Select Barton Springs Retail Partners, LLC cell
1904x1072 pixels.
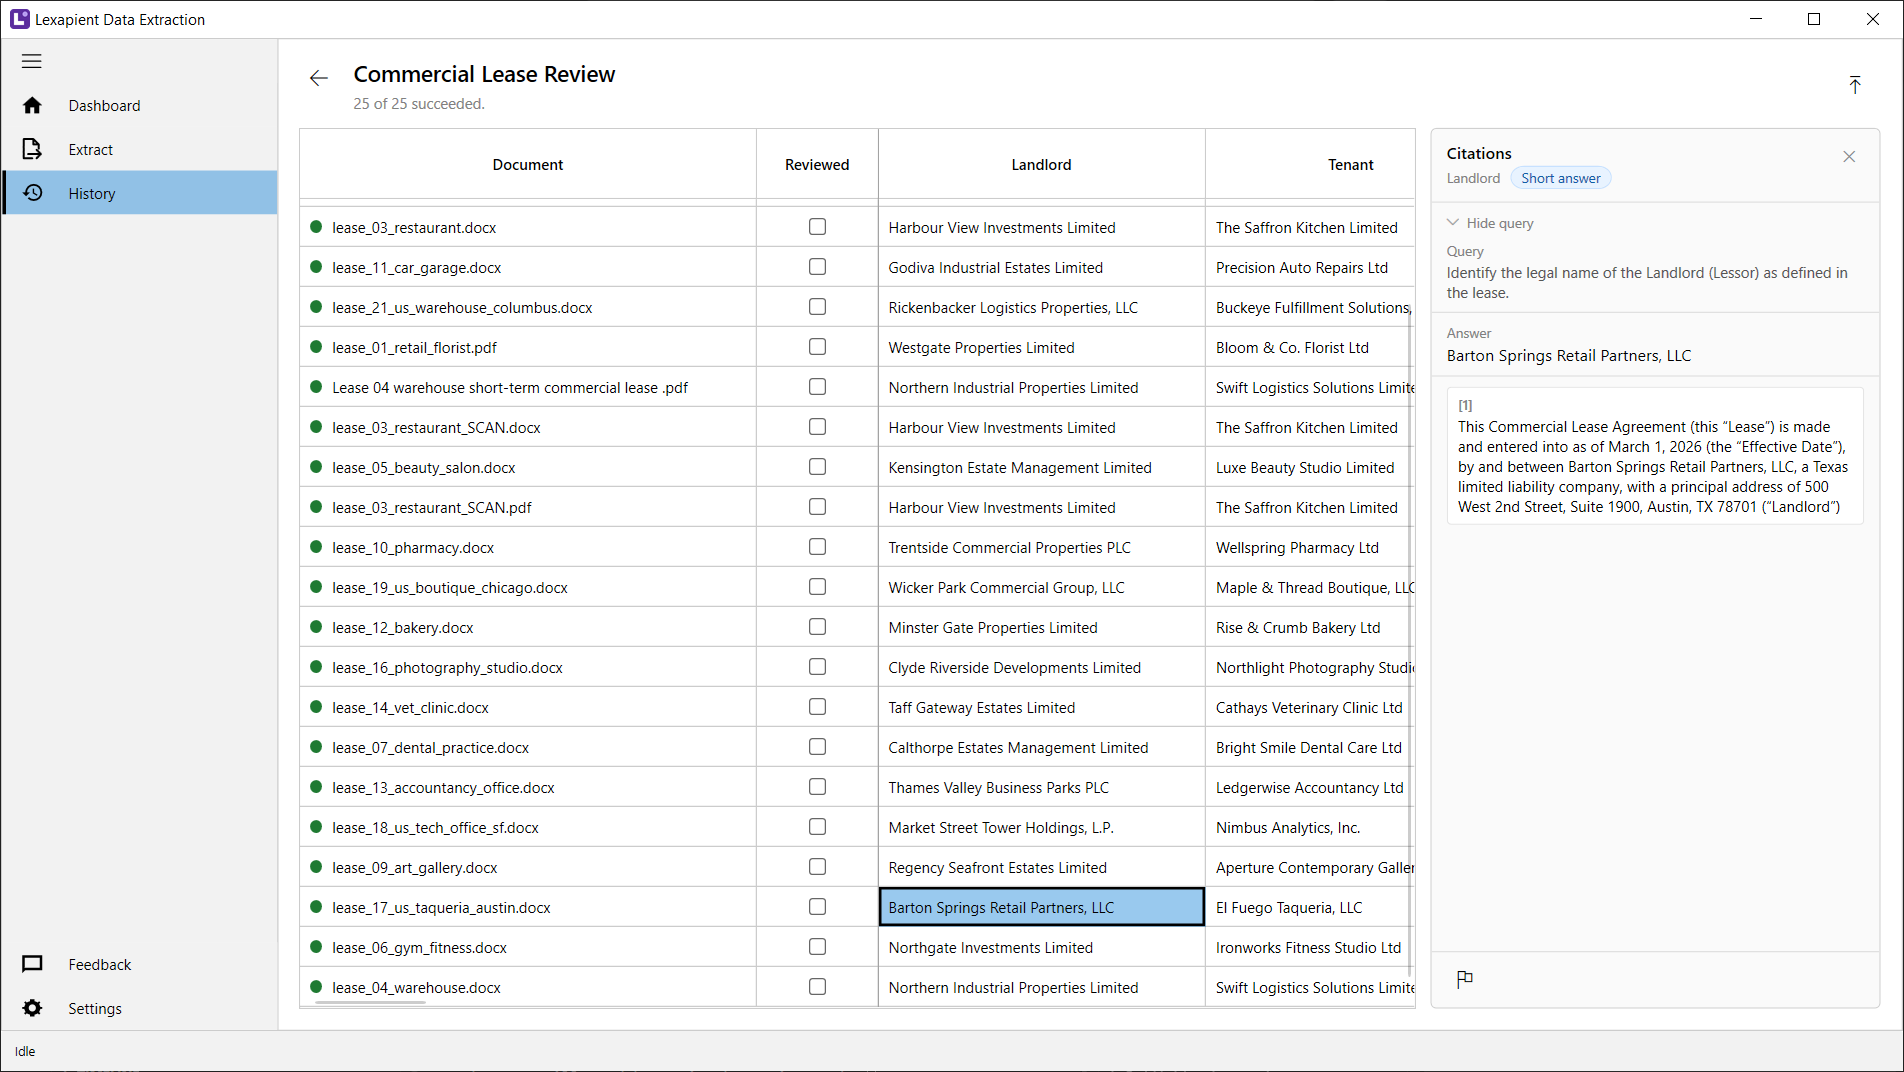pyautogui.click(x=1041, y=907)
